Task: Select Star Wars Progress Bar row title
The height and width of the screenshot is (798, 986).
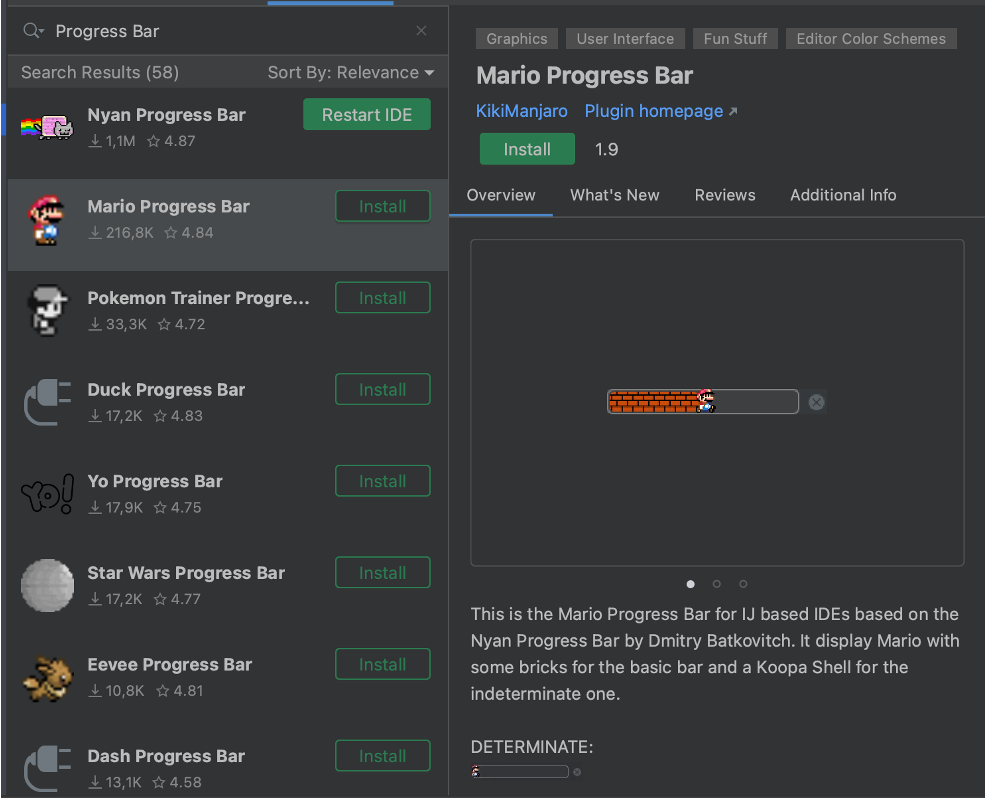Action: point(186,573)
